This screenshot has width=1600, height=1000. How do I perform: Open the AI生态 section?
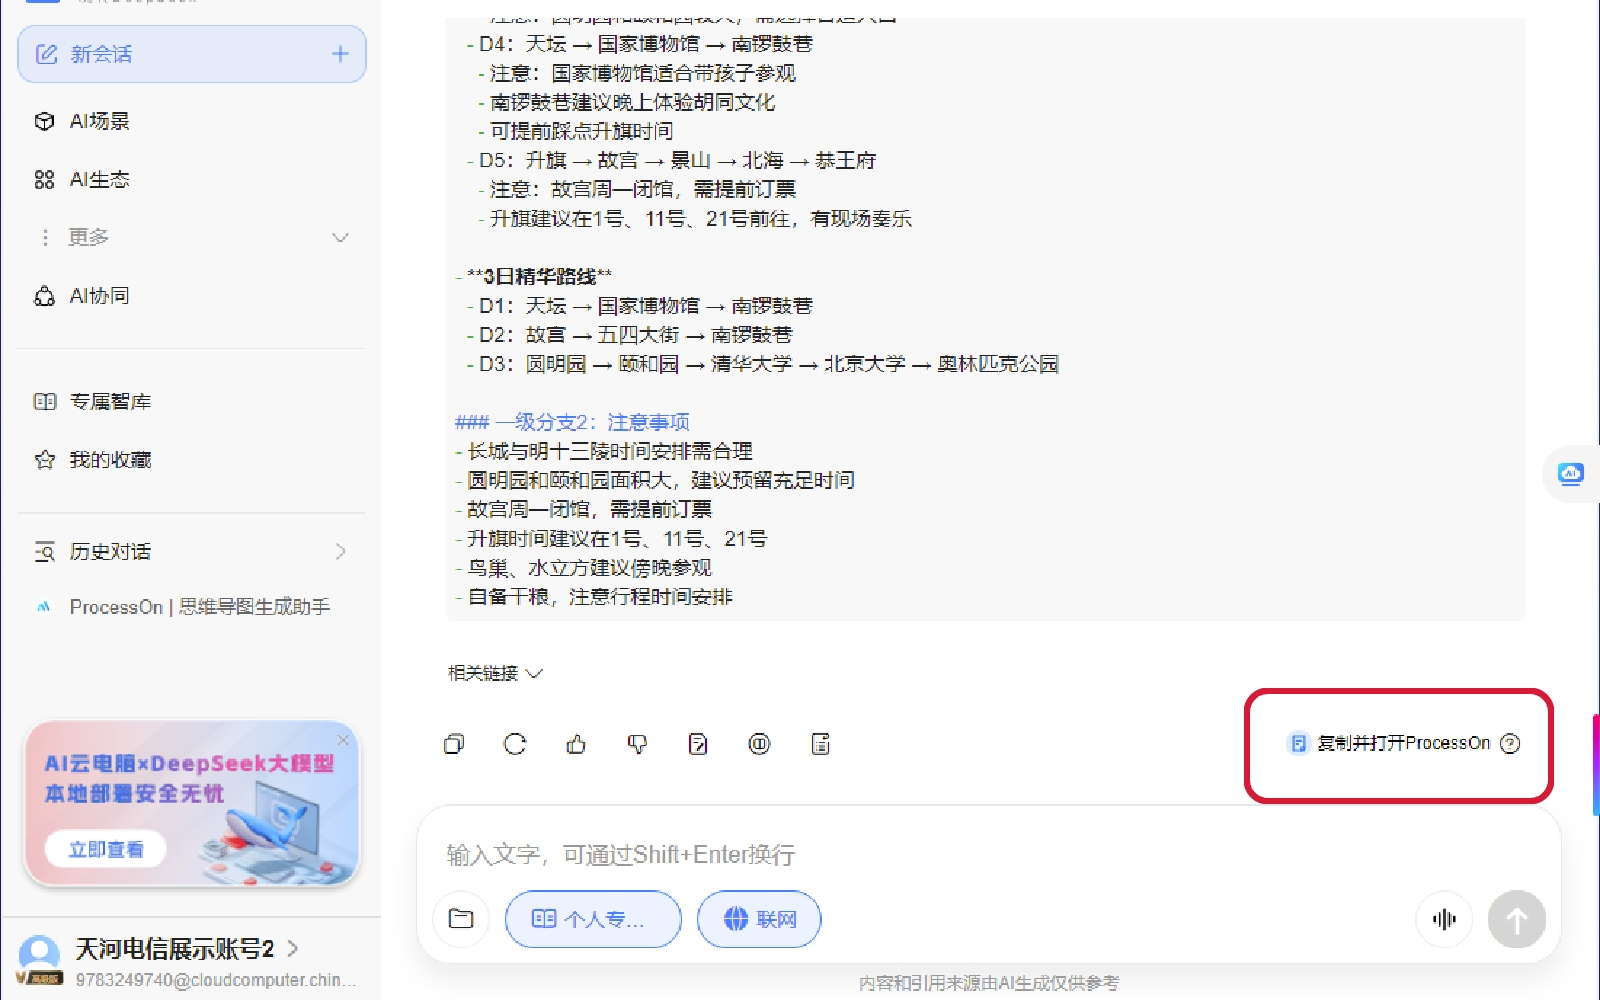98,179
